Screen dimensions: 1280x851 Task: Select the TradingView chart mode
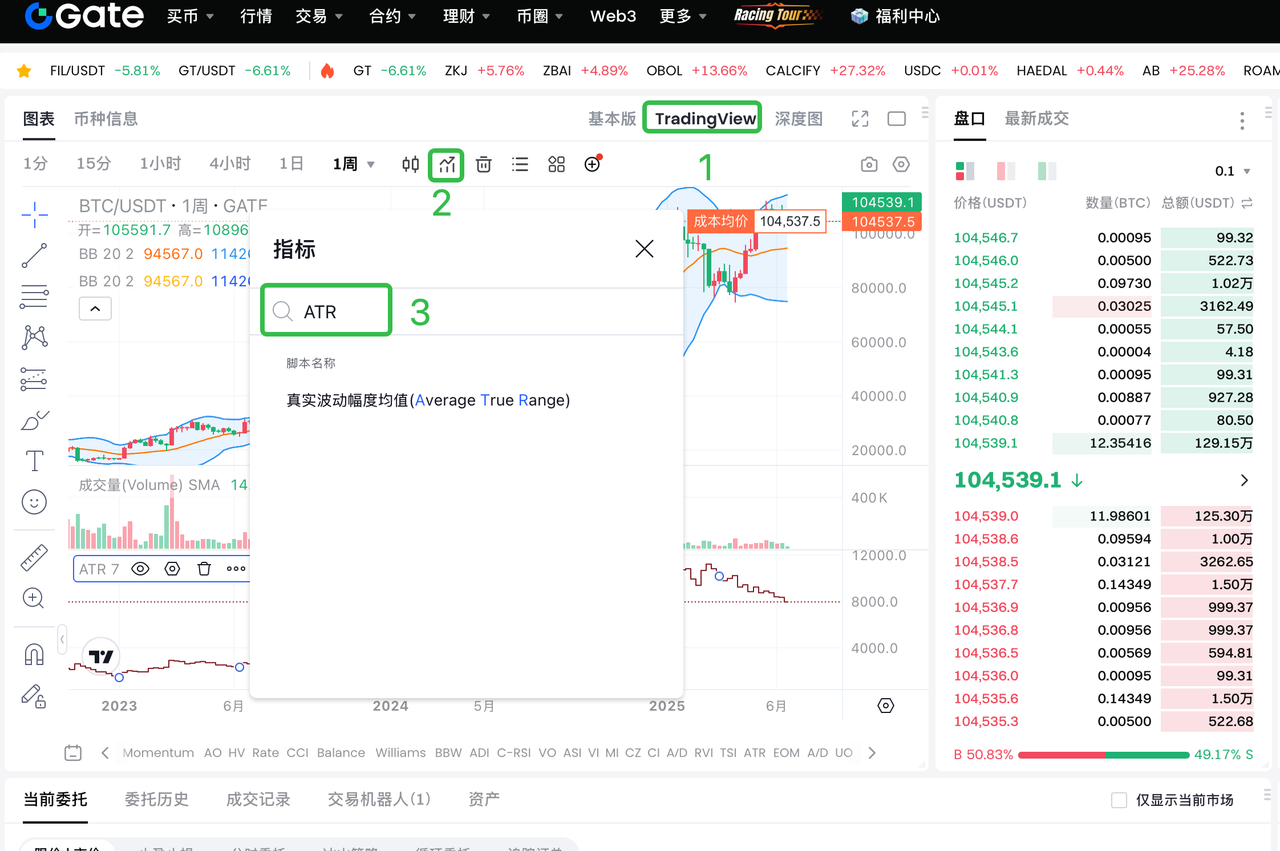tap(705, 119)
